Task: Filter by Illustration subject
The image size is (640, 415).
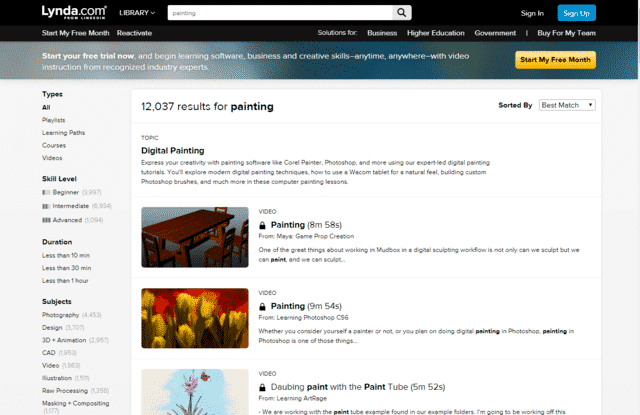Action: click(x=57, y=378)
